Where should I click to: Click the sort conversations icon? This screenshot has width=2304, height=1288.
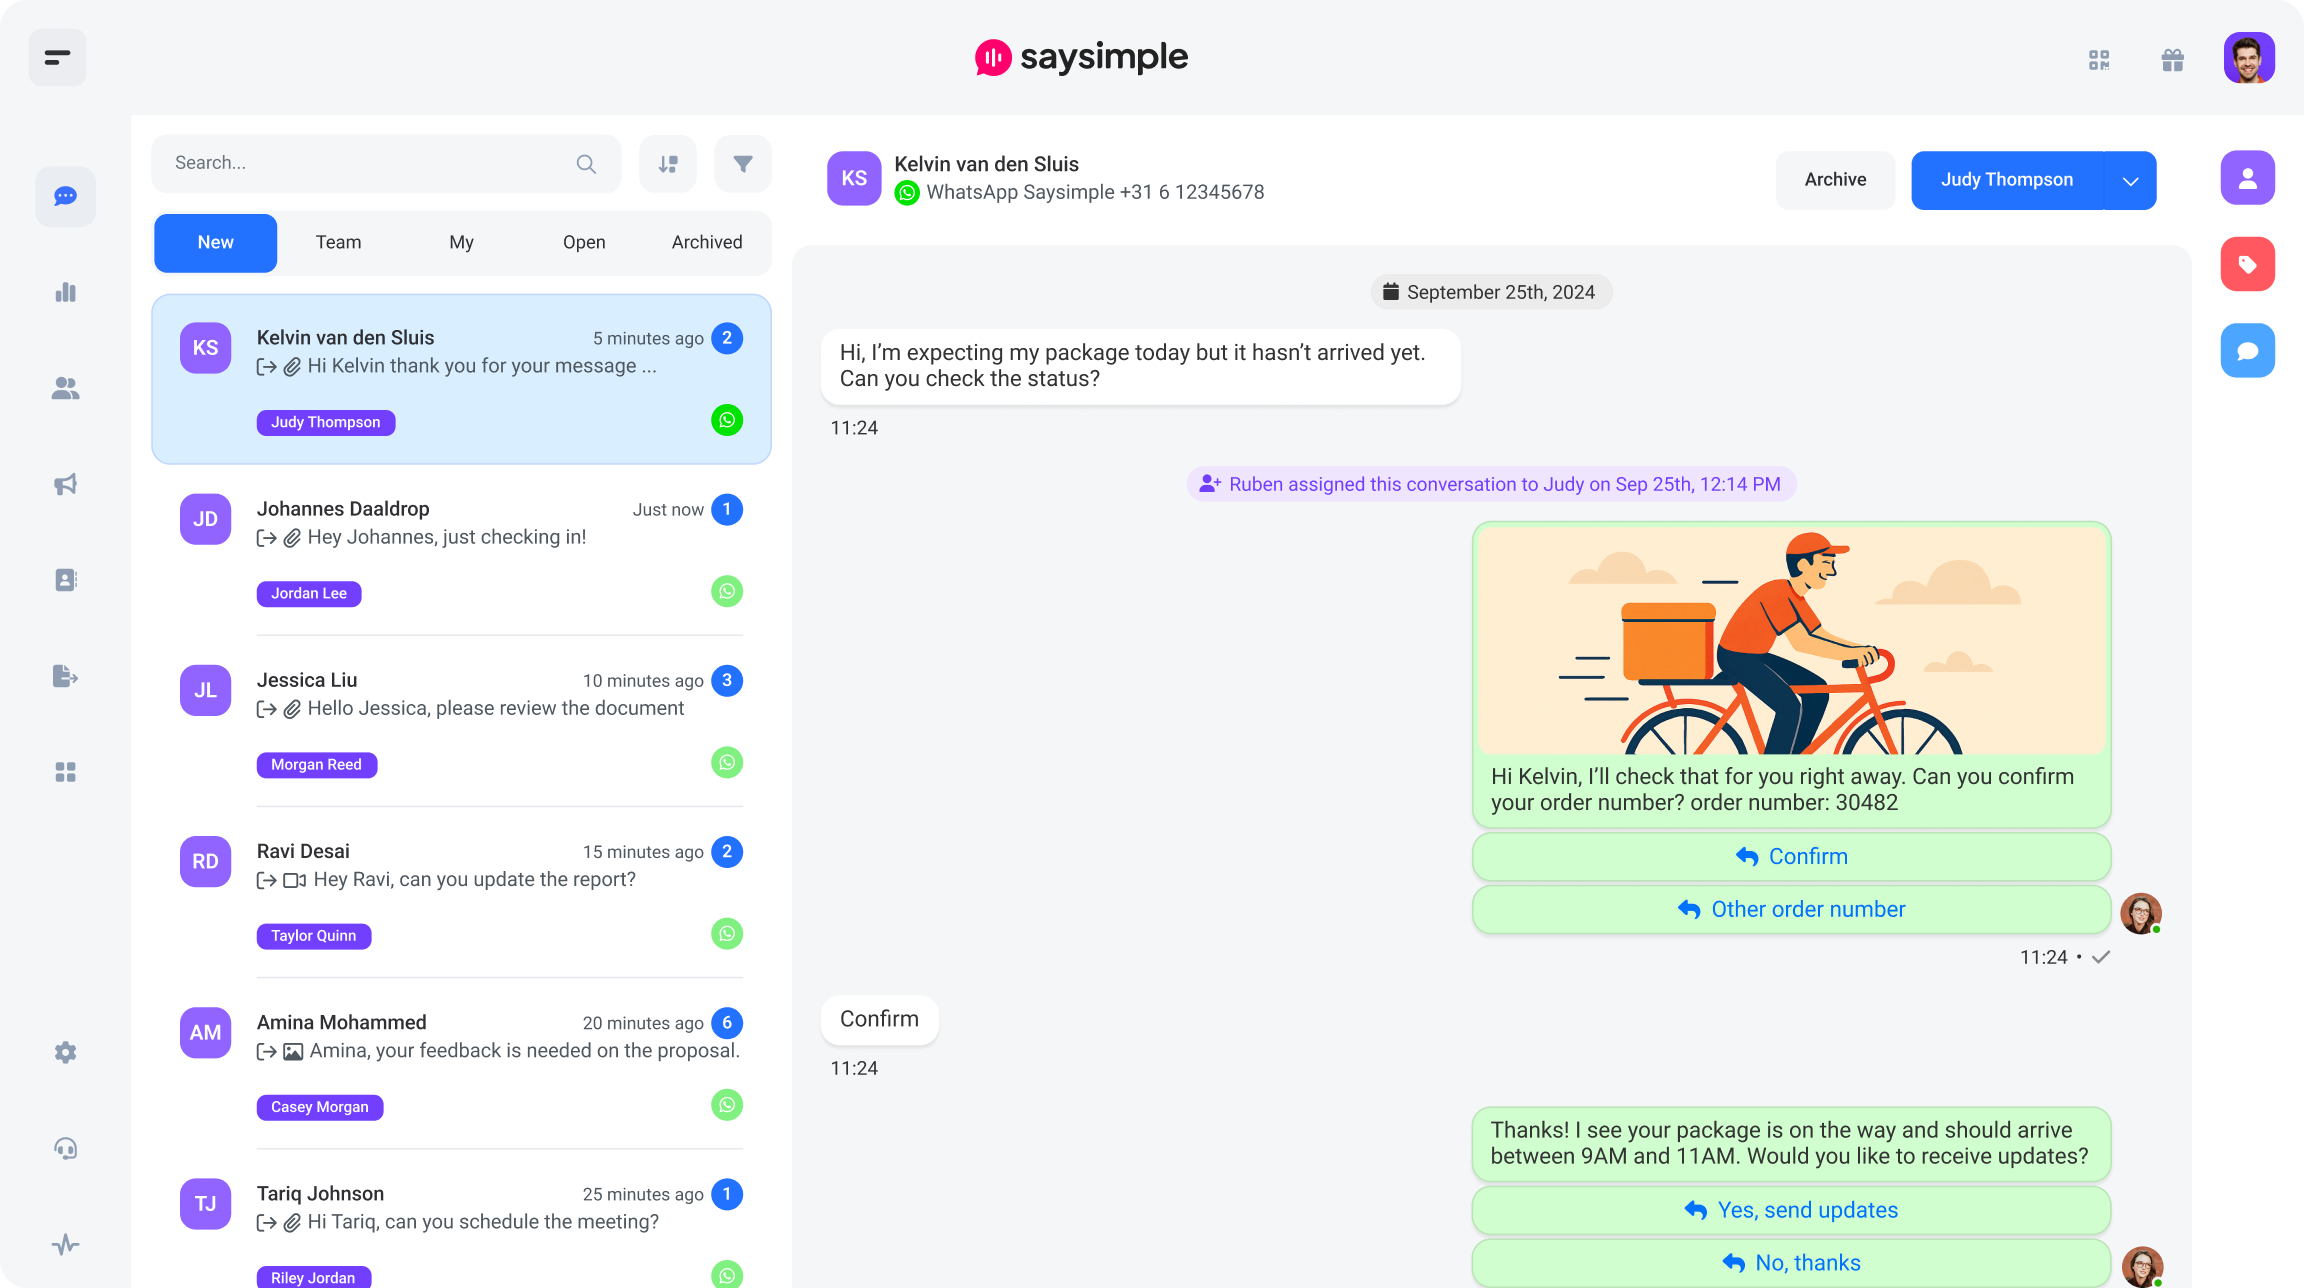coord(668,164)
